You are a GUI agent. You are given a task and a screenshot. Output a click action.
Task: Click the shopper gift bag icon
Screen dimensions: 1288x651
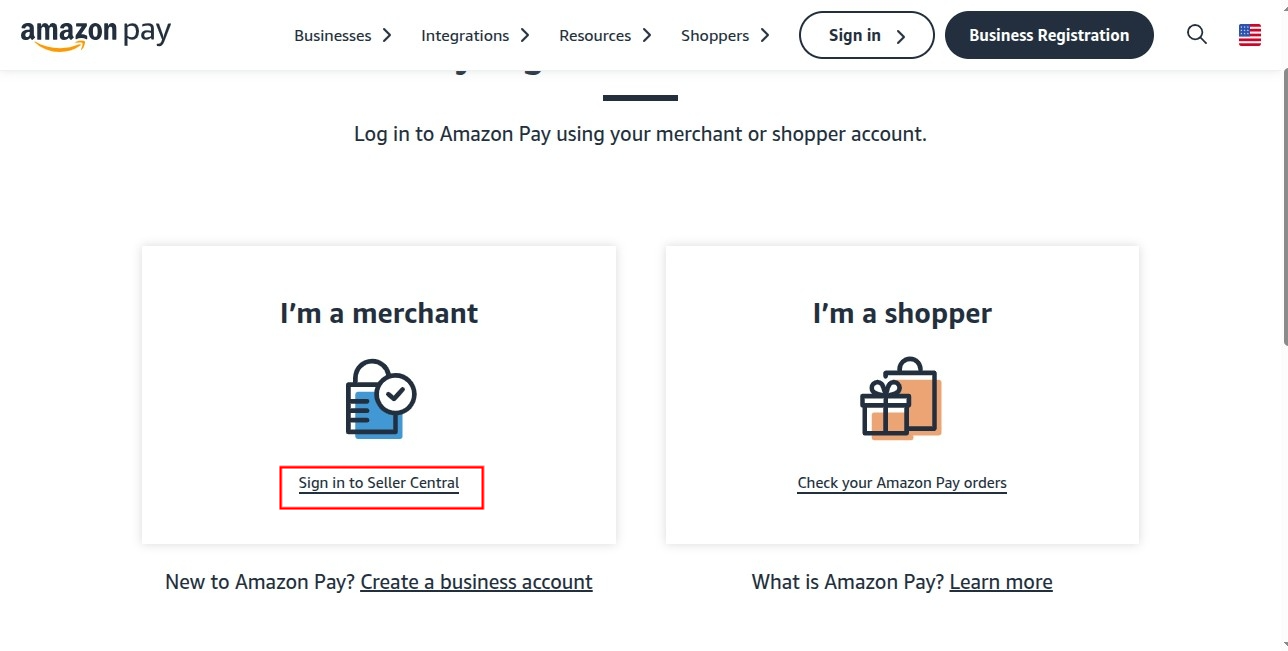tap(901, 398)
